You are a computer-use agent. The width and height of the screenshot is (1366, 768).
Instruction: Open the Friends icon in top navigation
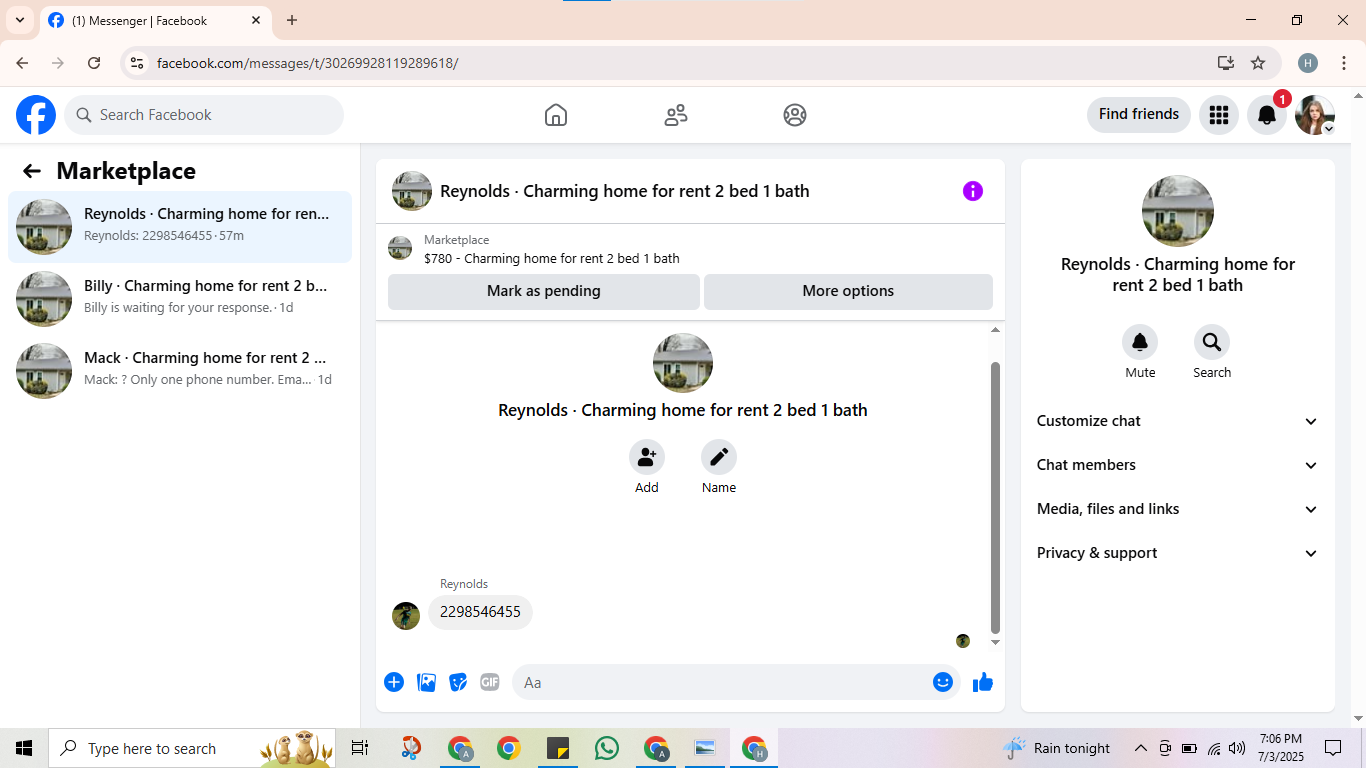(676, 115)
